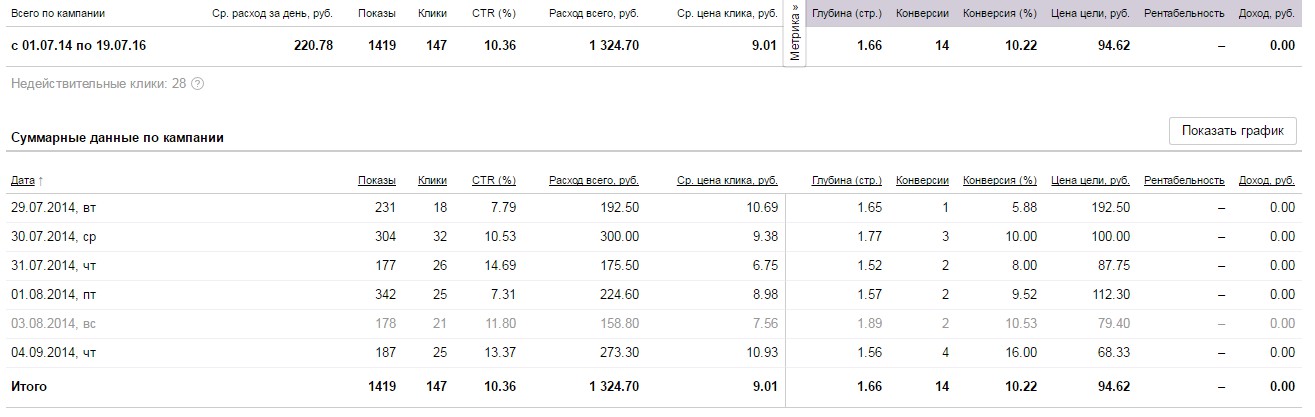Click the 342 impressions value for 01.08.2014
1315x417 pixels.
pos(385,295)
